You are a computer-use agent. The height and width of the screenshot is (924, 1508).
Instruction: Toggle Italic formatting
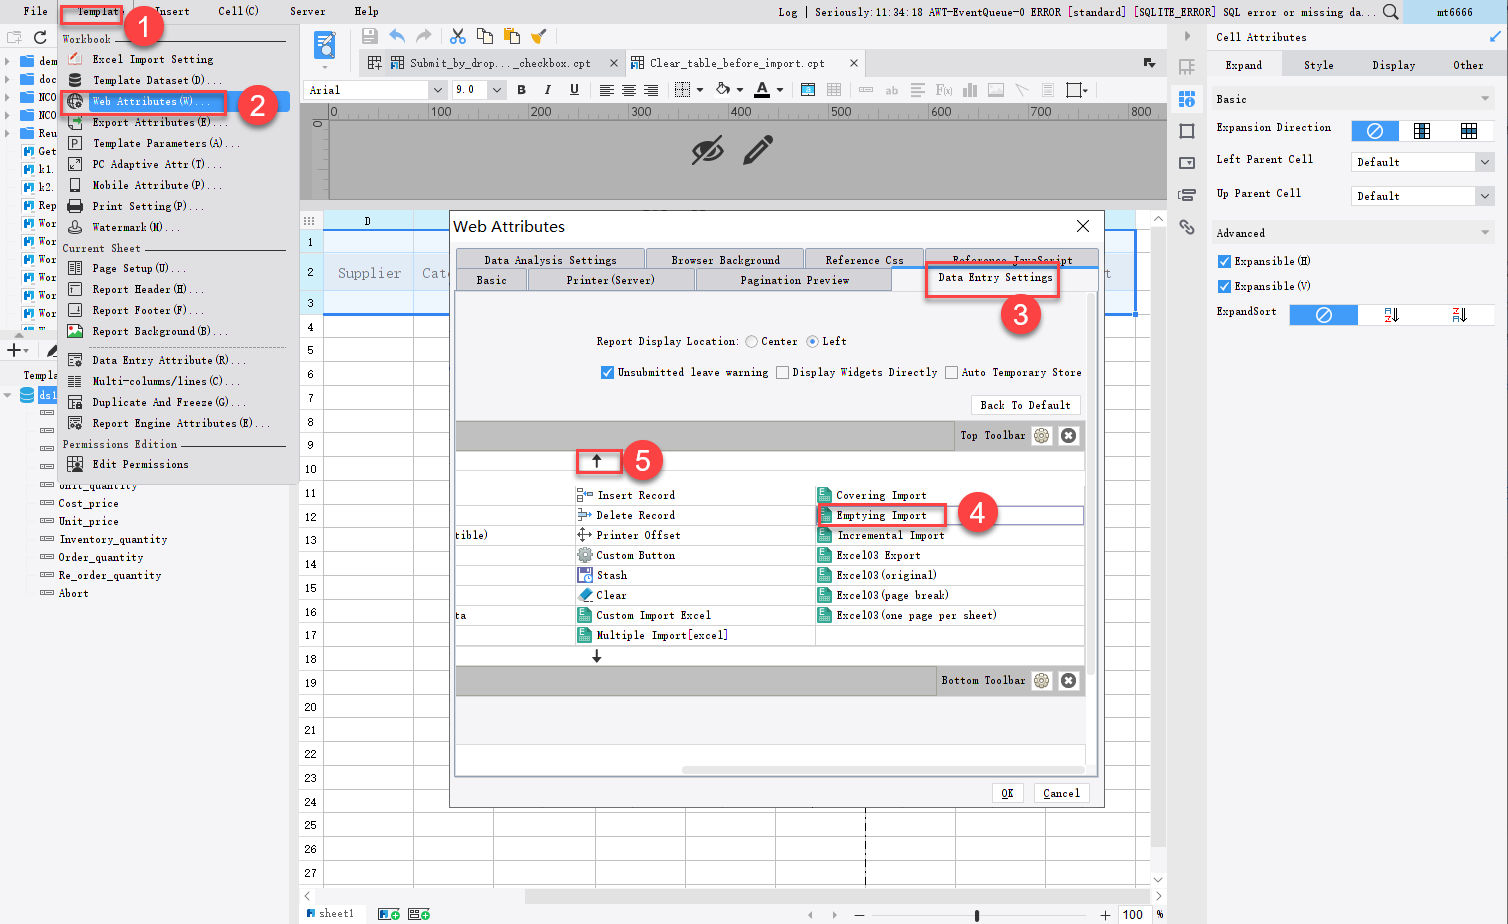coord(547,90)
